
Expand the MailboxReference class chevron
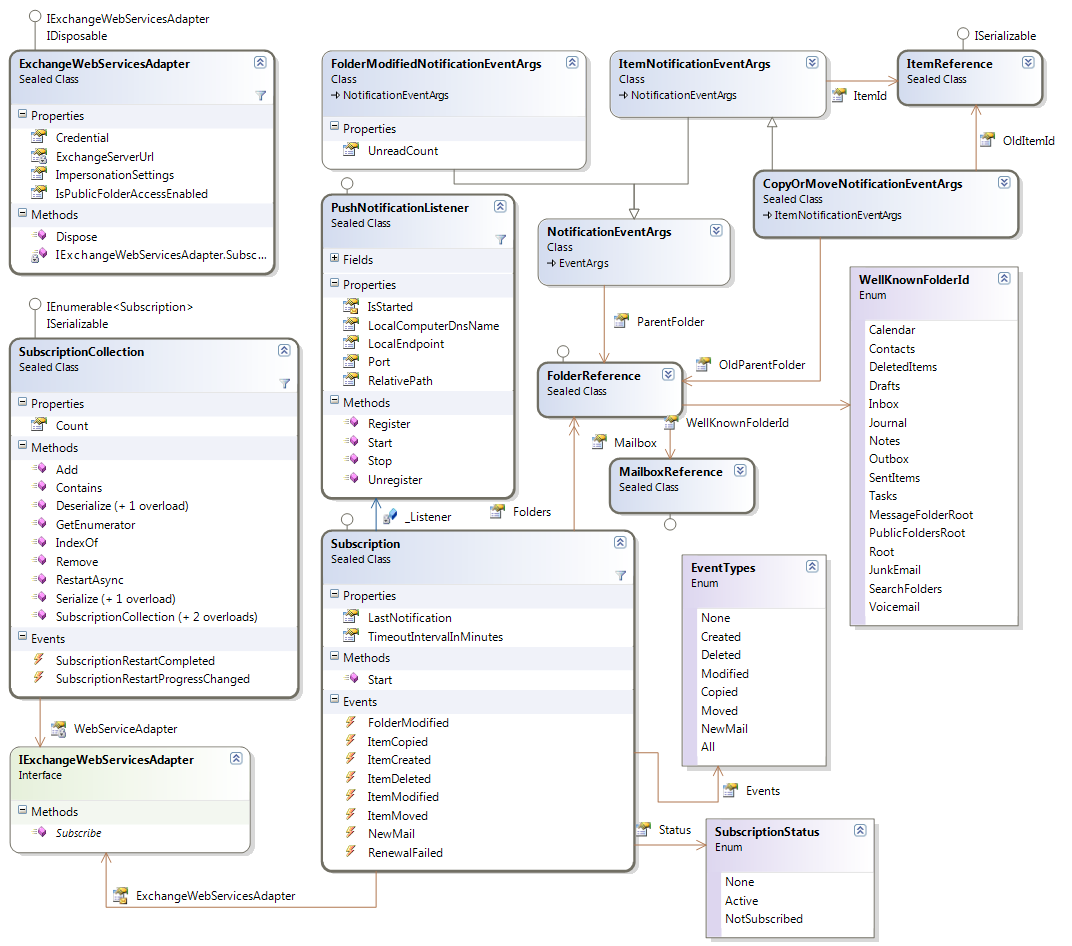click(740, 470)
